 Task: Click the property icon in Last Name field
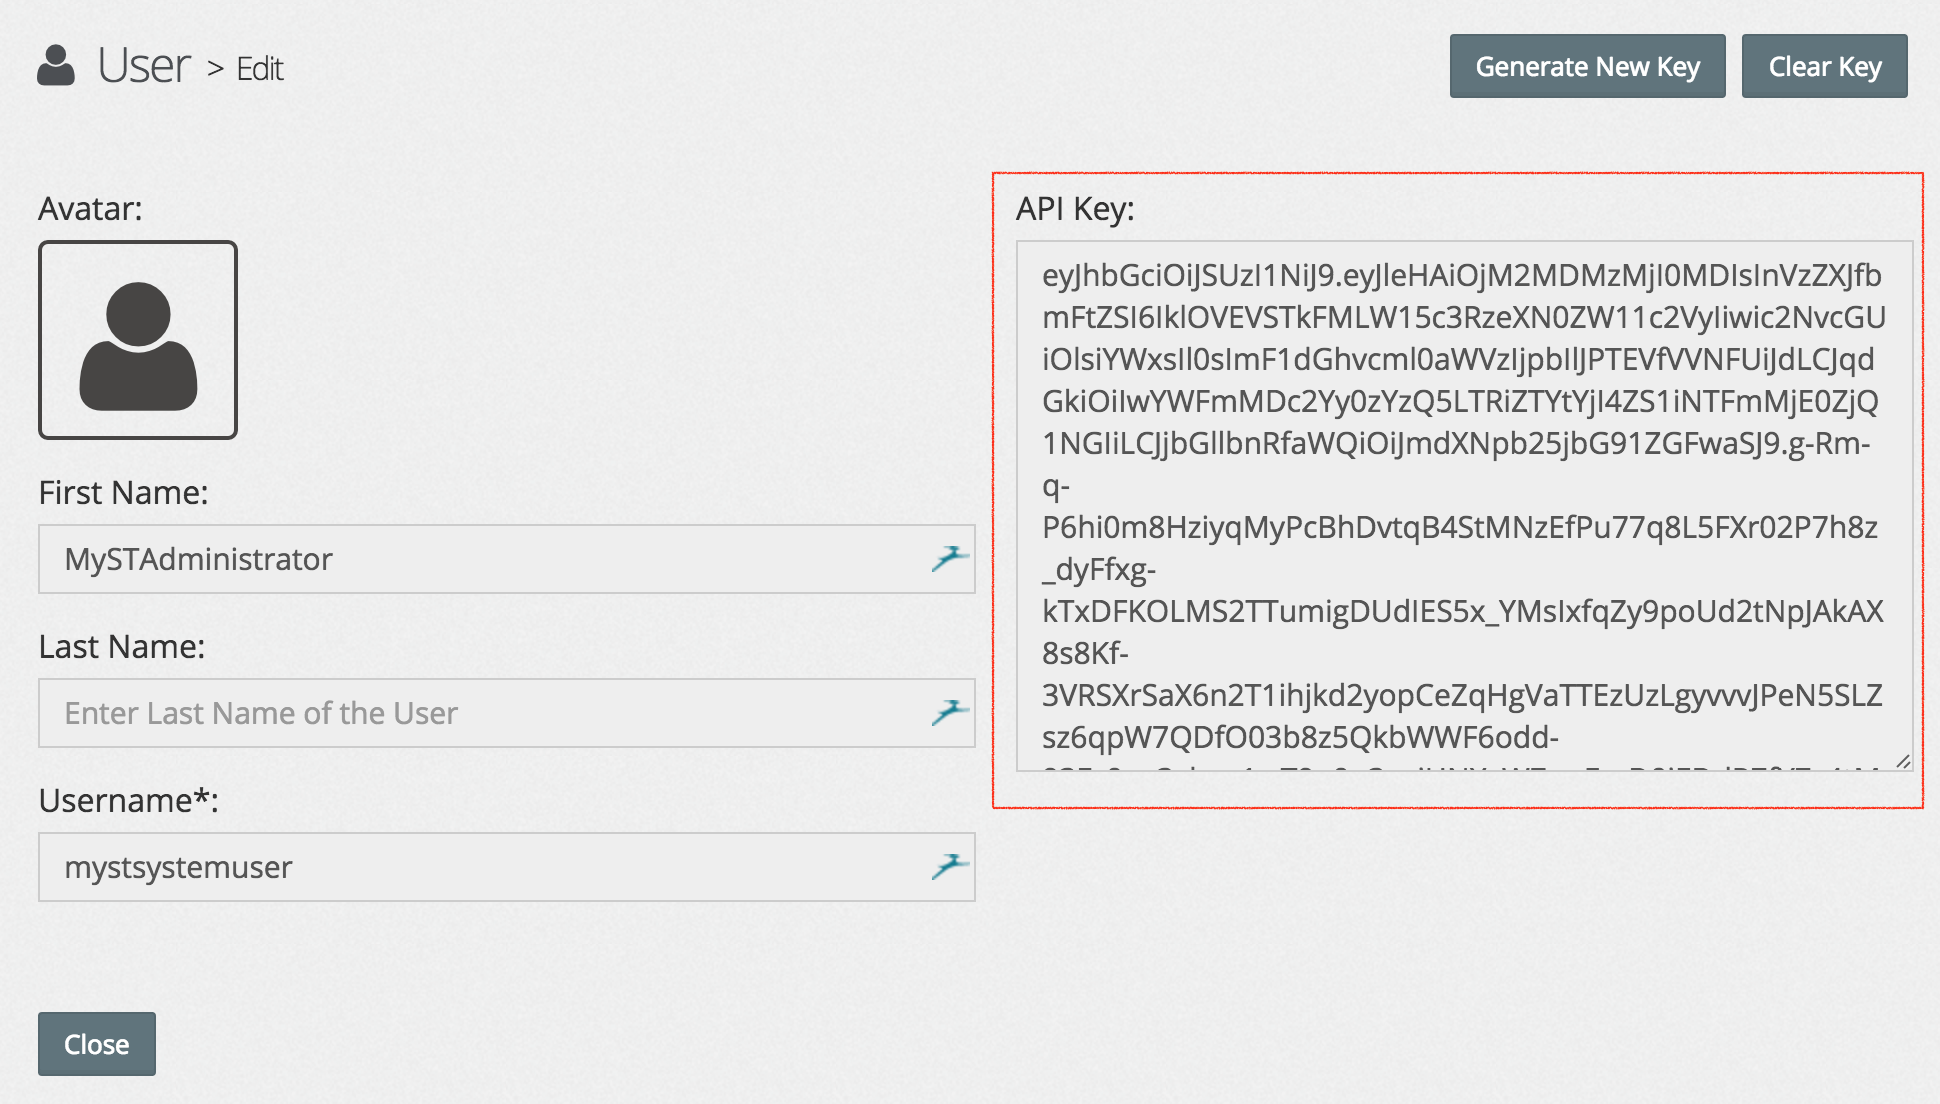coord(949,712)
